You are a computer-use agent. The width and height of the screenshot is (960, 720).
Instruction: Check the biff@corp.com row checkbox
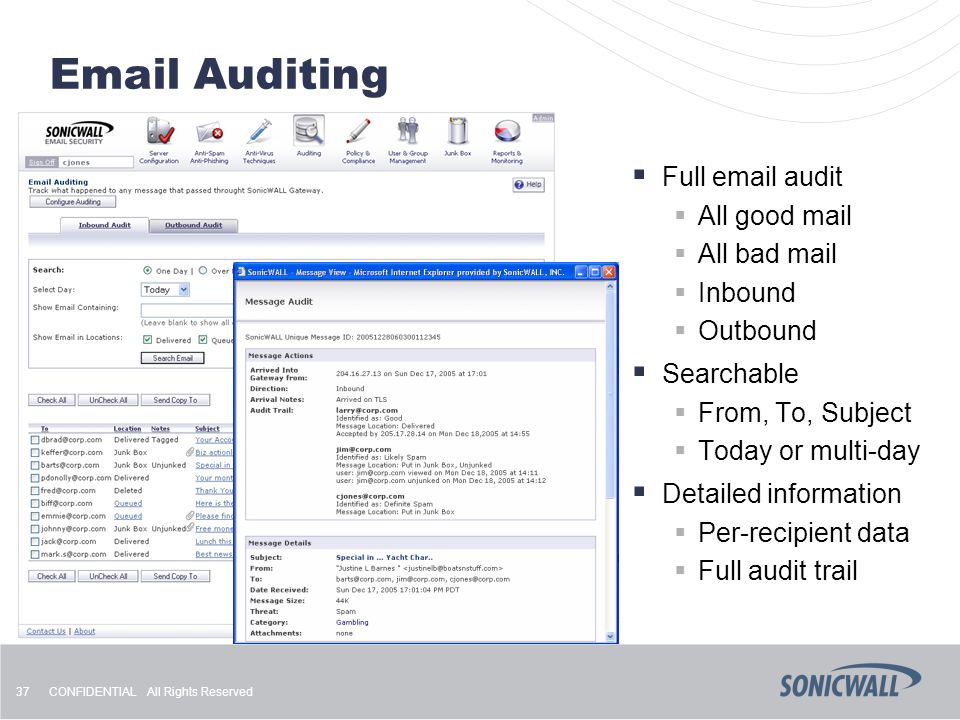[x=35, y=503]
